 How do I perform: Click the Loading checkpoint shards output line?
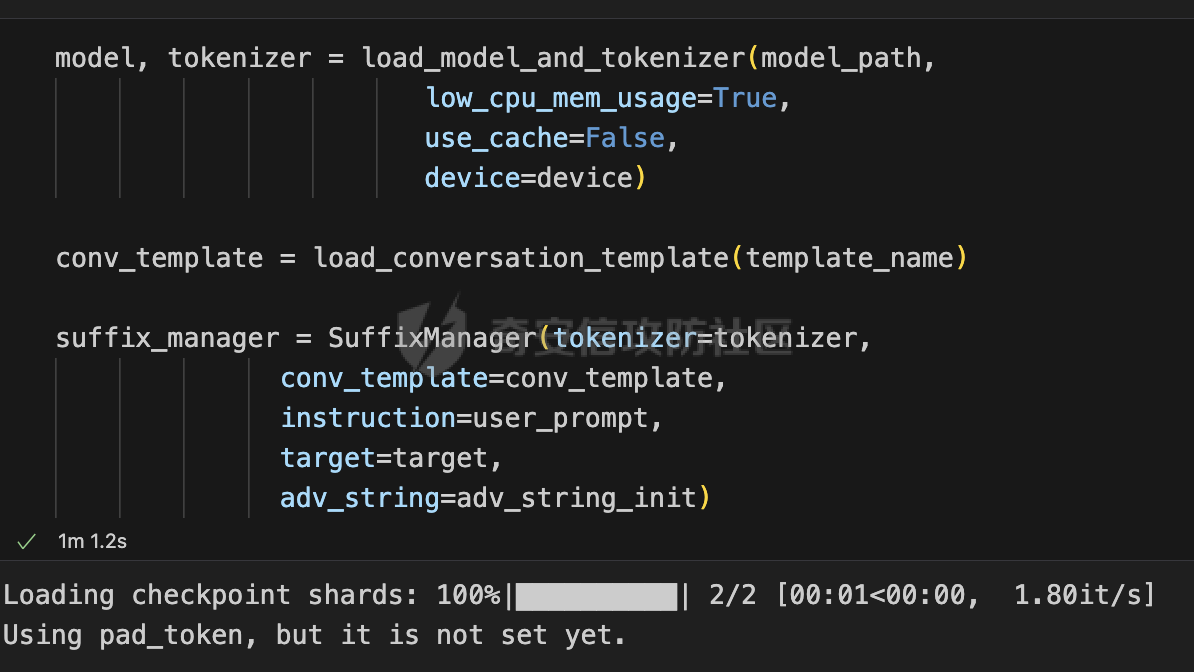[x=579, y=596]
